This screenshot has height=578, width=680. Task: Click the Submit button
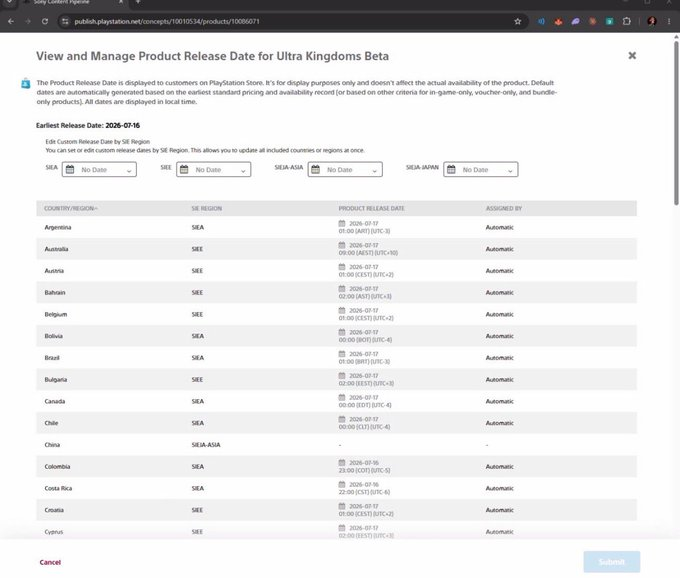(611, 562)
